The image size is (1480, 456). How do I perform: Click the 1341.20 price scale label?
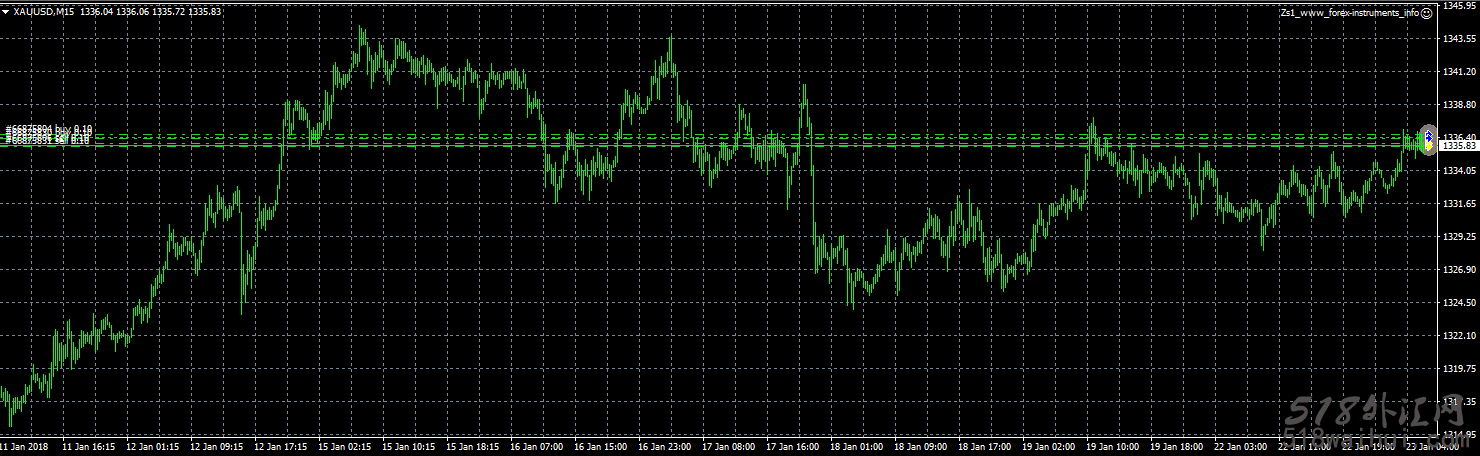(1460, 72)
